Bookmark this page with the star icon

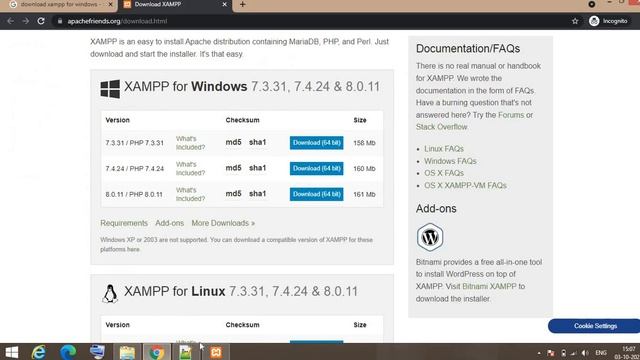(x=575, y=21)
